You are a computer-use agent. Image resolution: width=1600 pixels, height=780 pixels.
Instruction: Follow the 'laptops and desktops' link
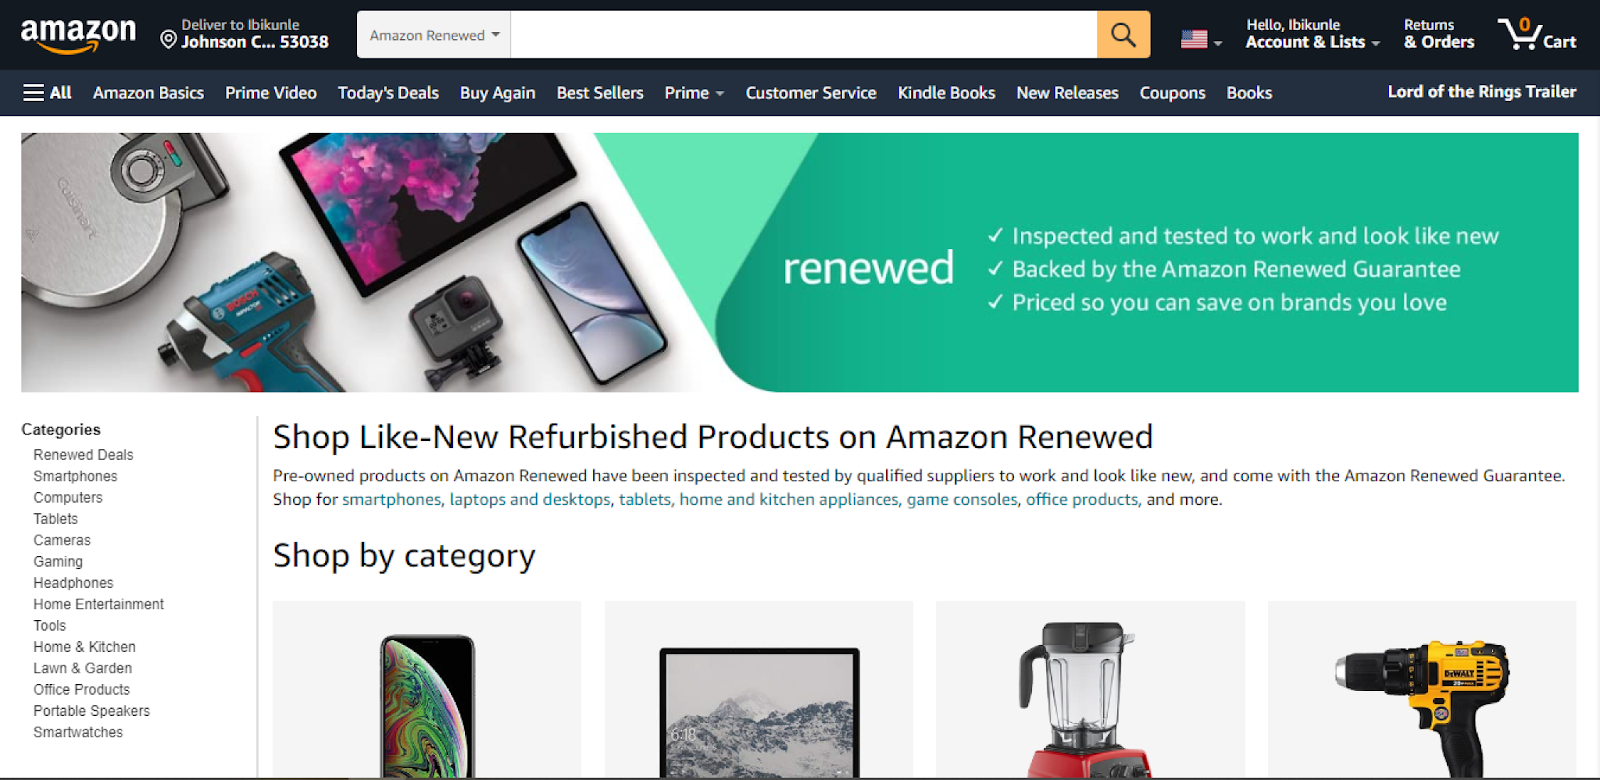(530, 499)
